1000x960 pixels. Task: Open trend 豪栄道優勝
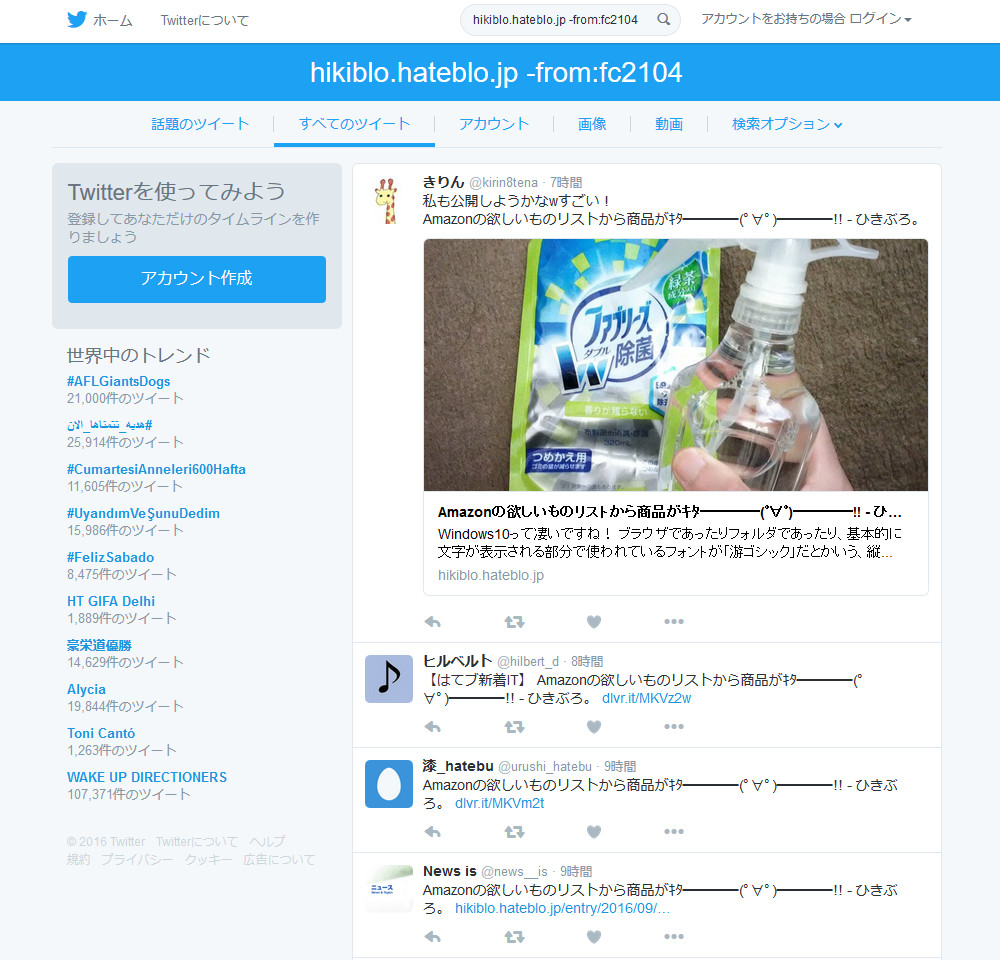[x=99, y=646]
